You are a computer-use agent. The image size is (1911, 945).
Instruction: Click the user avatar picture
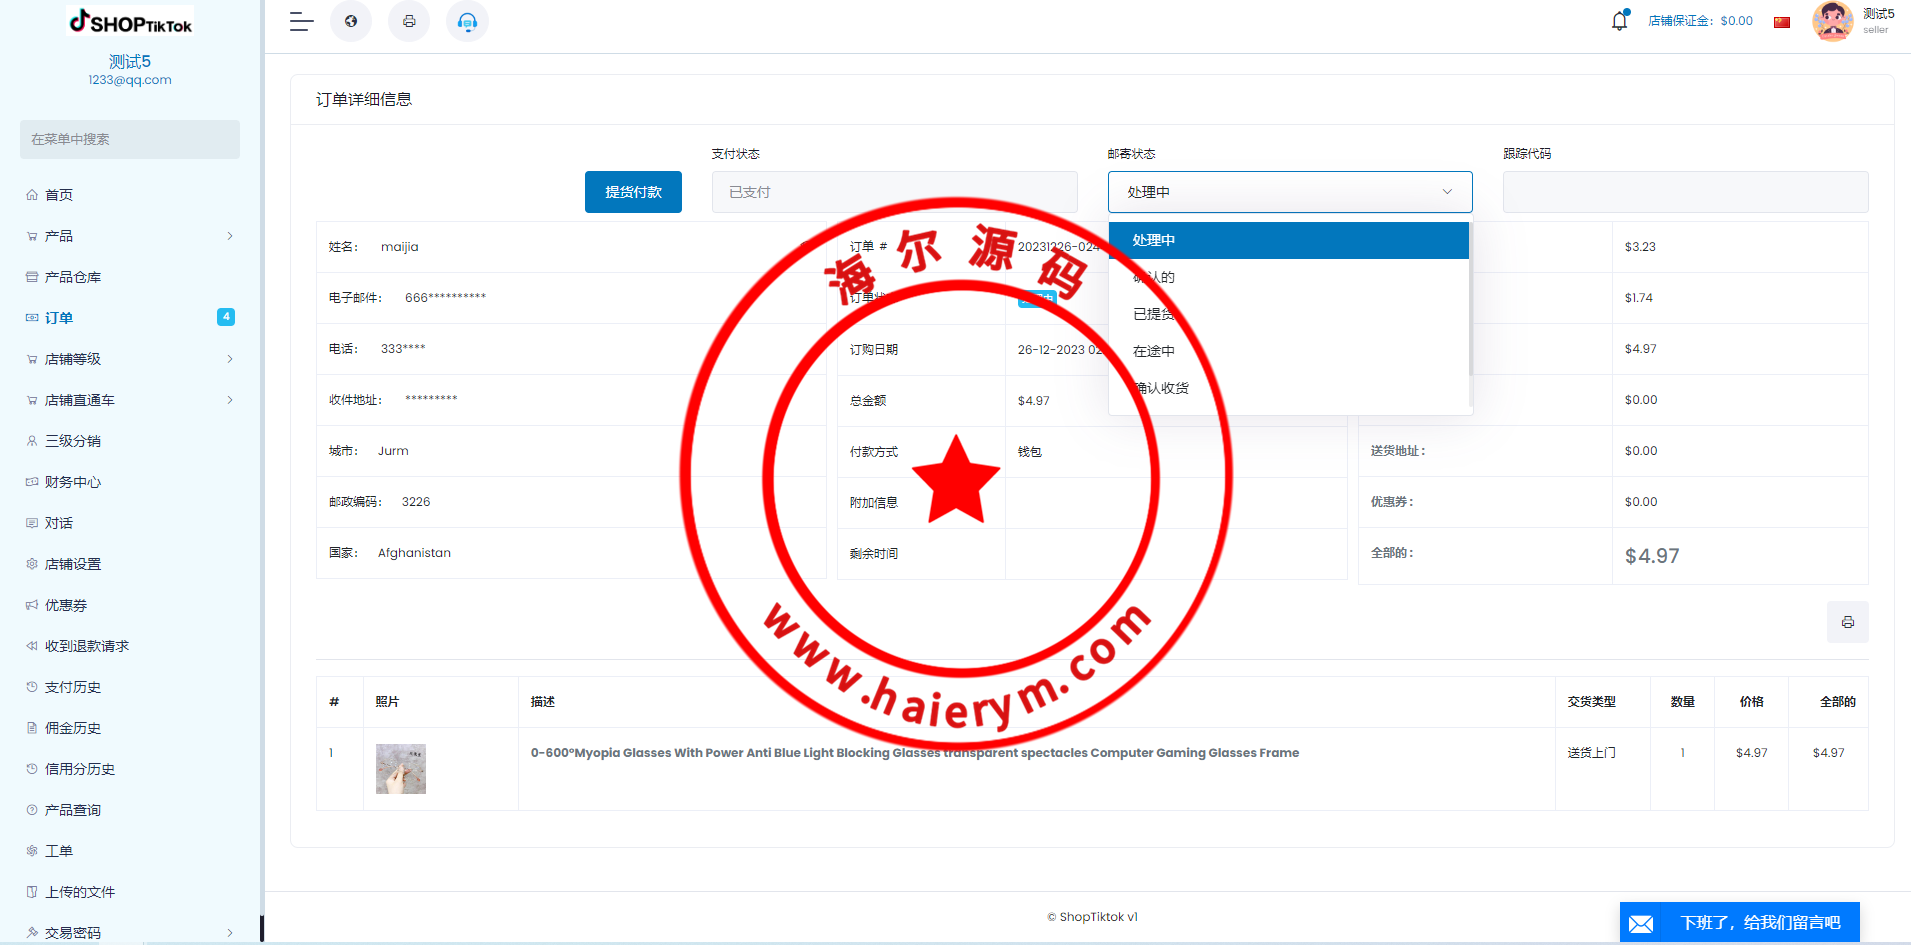click(x=1832, y=21)
